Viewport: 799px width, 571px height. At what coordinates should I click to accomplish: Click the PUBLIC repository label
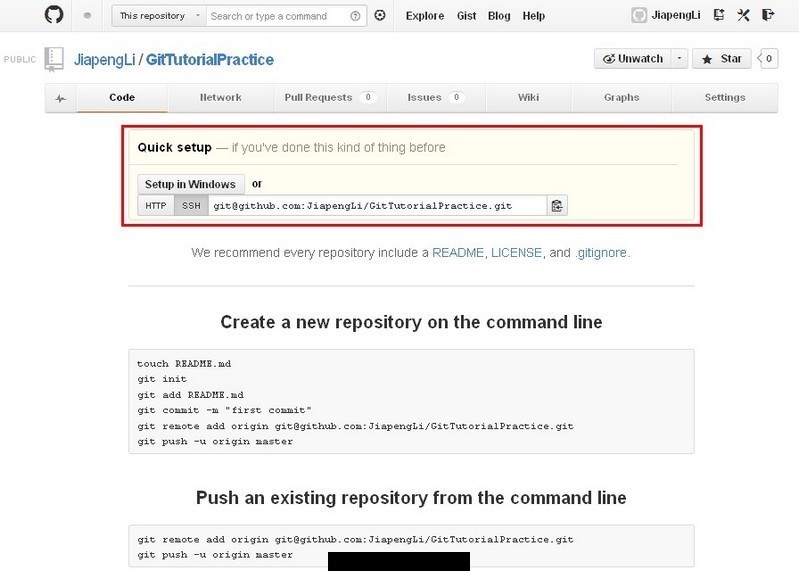tap(20, 60)
